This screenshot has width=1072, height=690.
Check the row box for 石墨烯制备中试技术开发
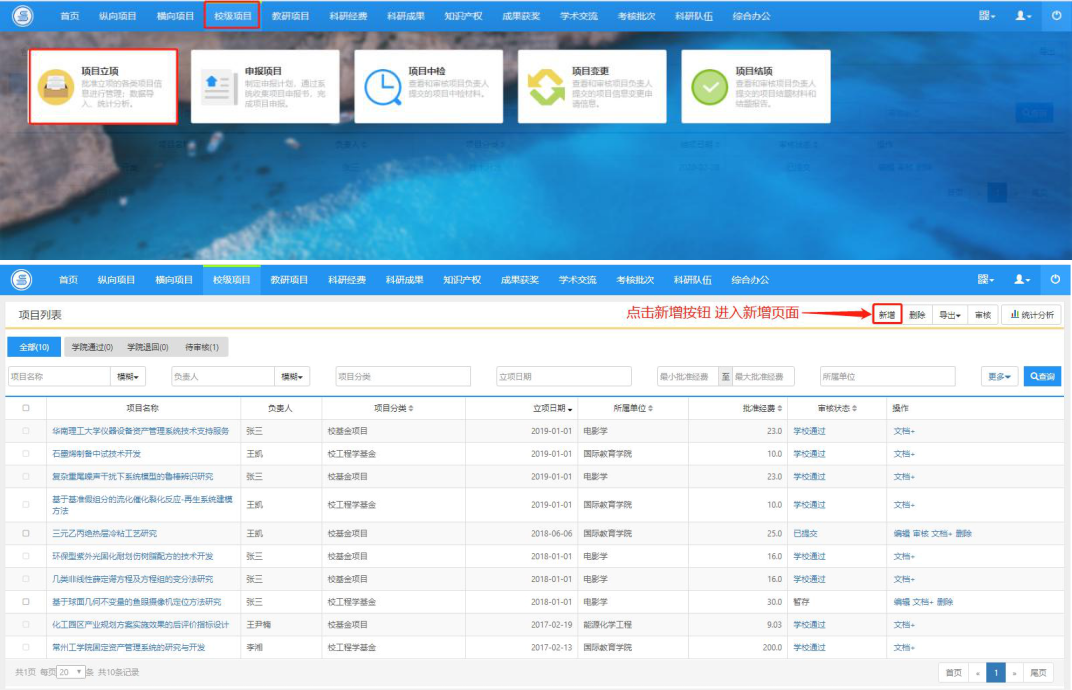pyautogui.click(x=26, y=453)
